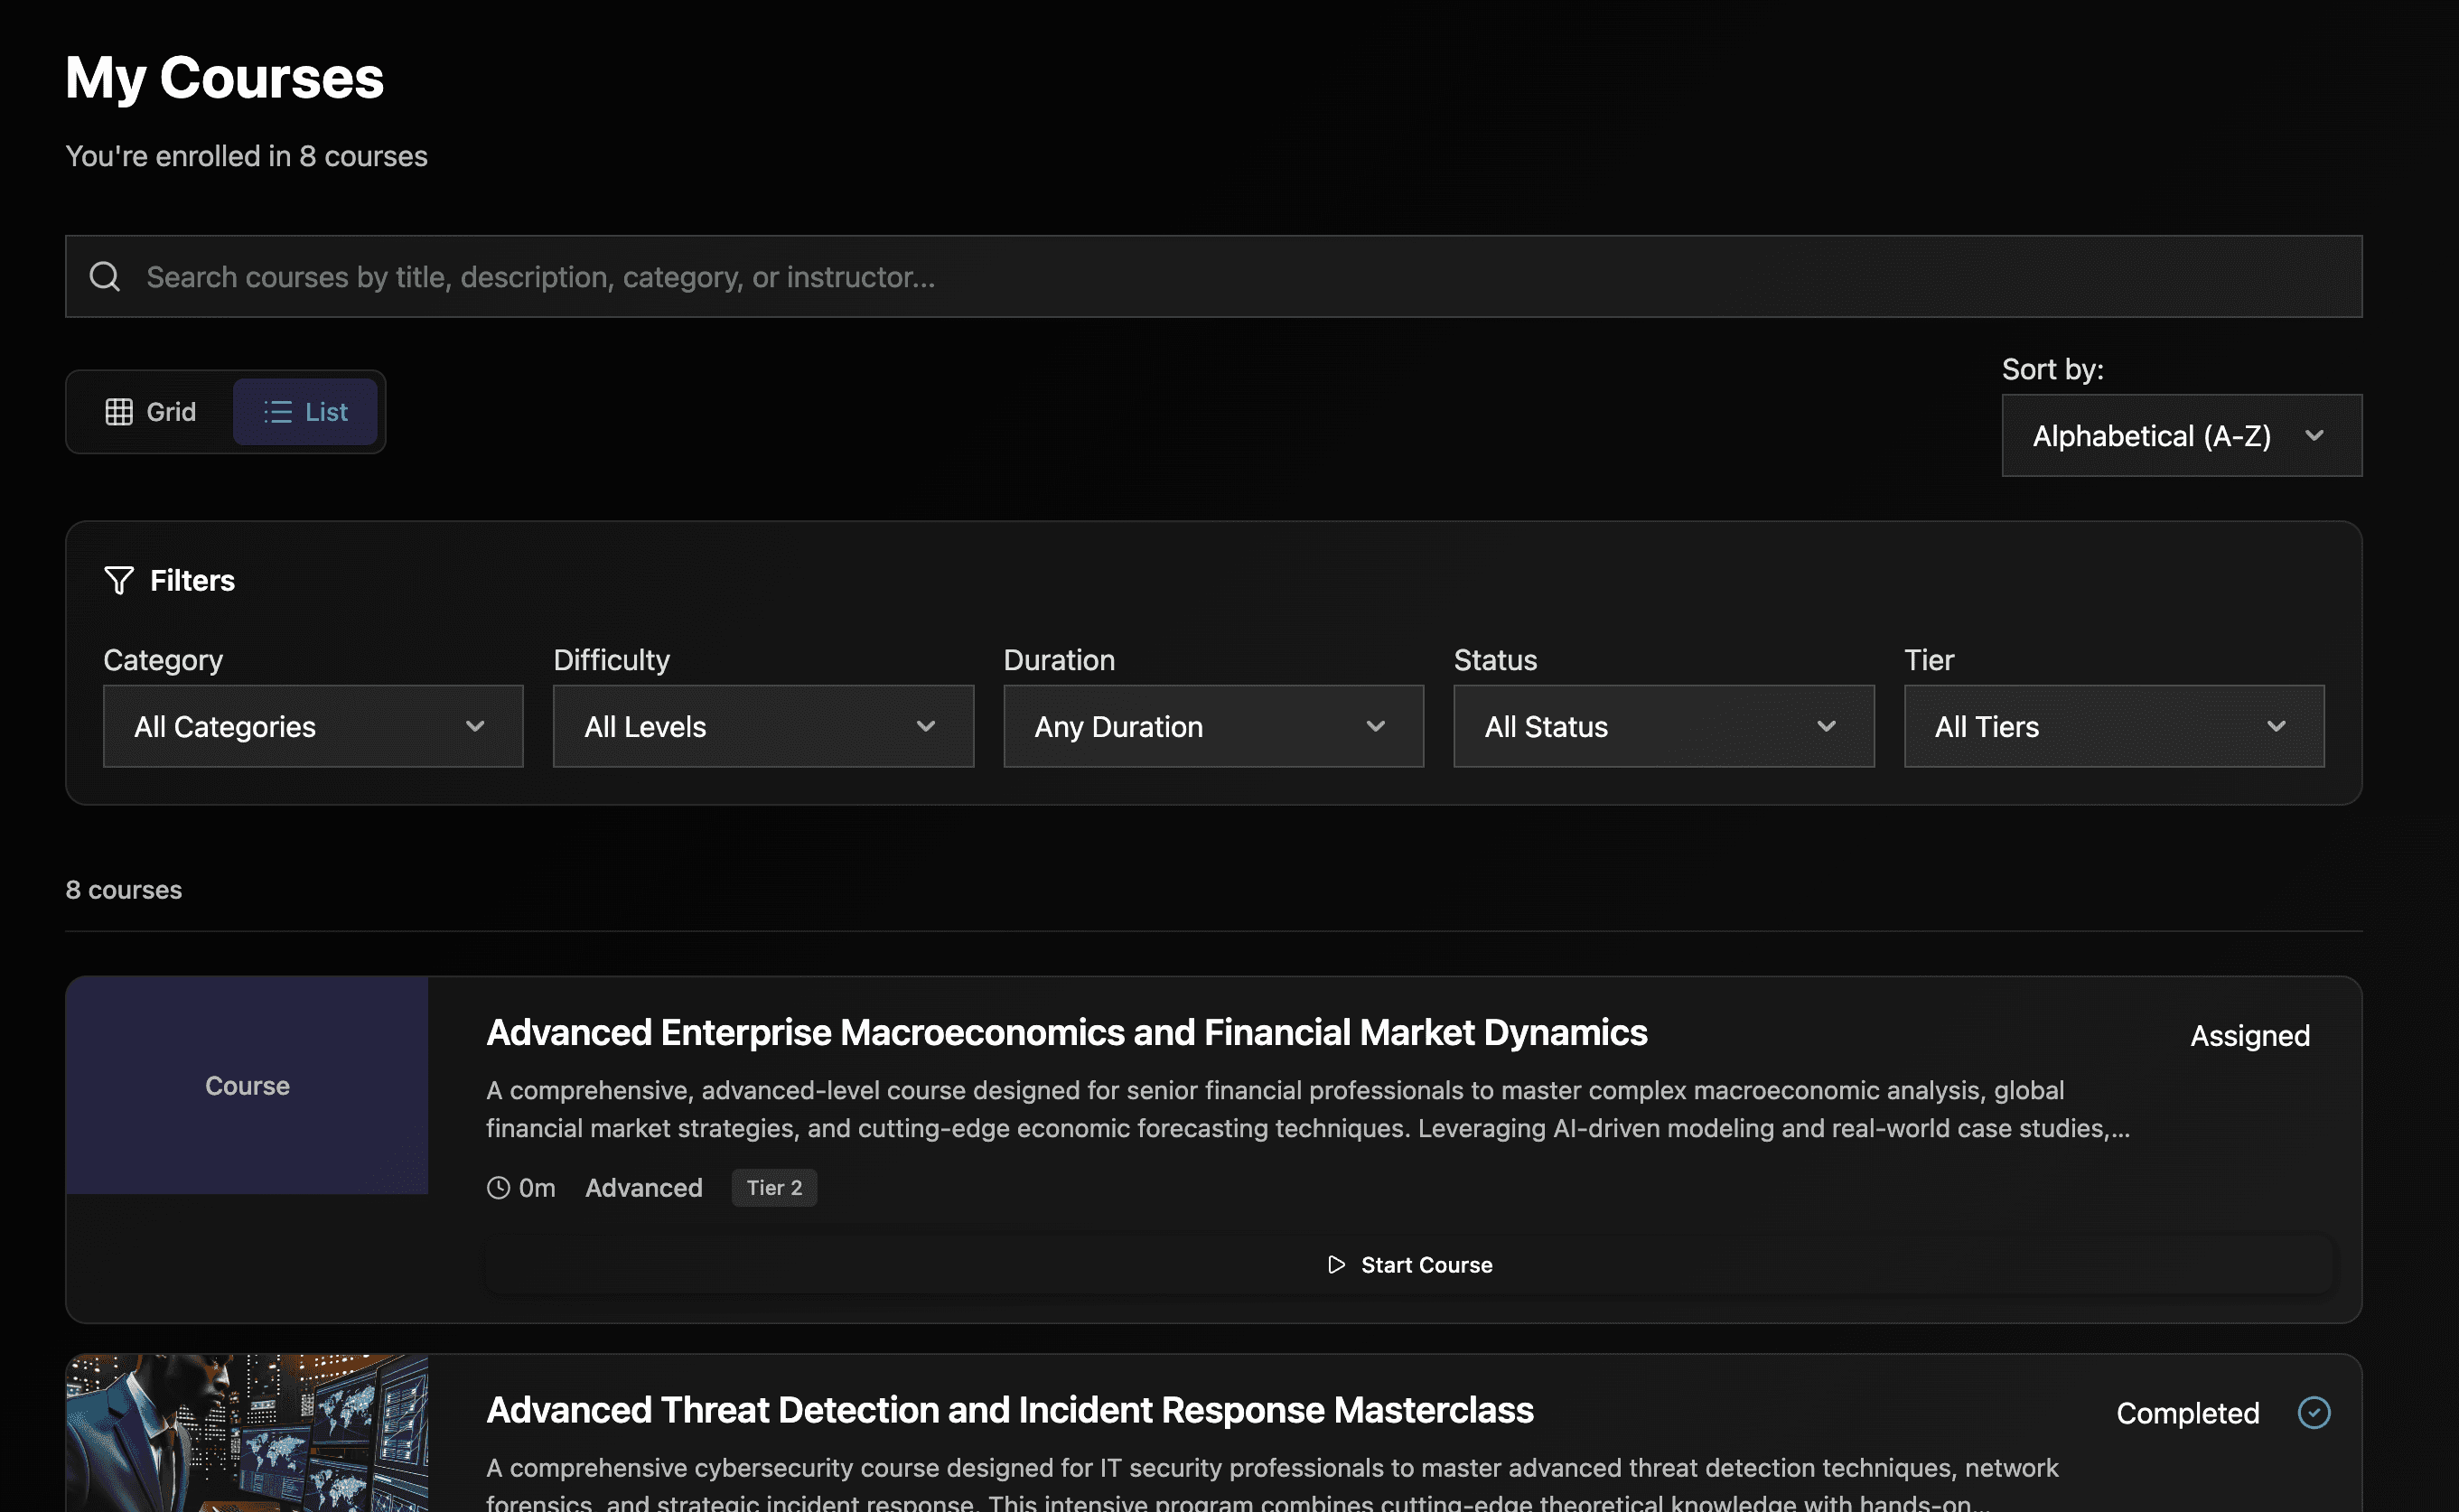
Task: Switch to Grid view
Action: tap(151, 411)
